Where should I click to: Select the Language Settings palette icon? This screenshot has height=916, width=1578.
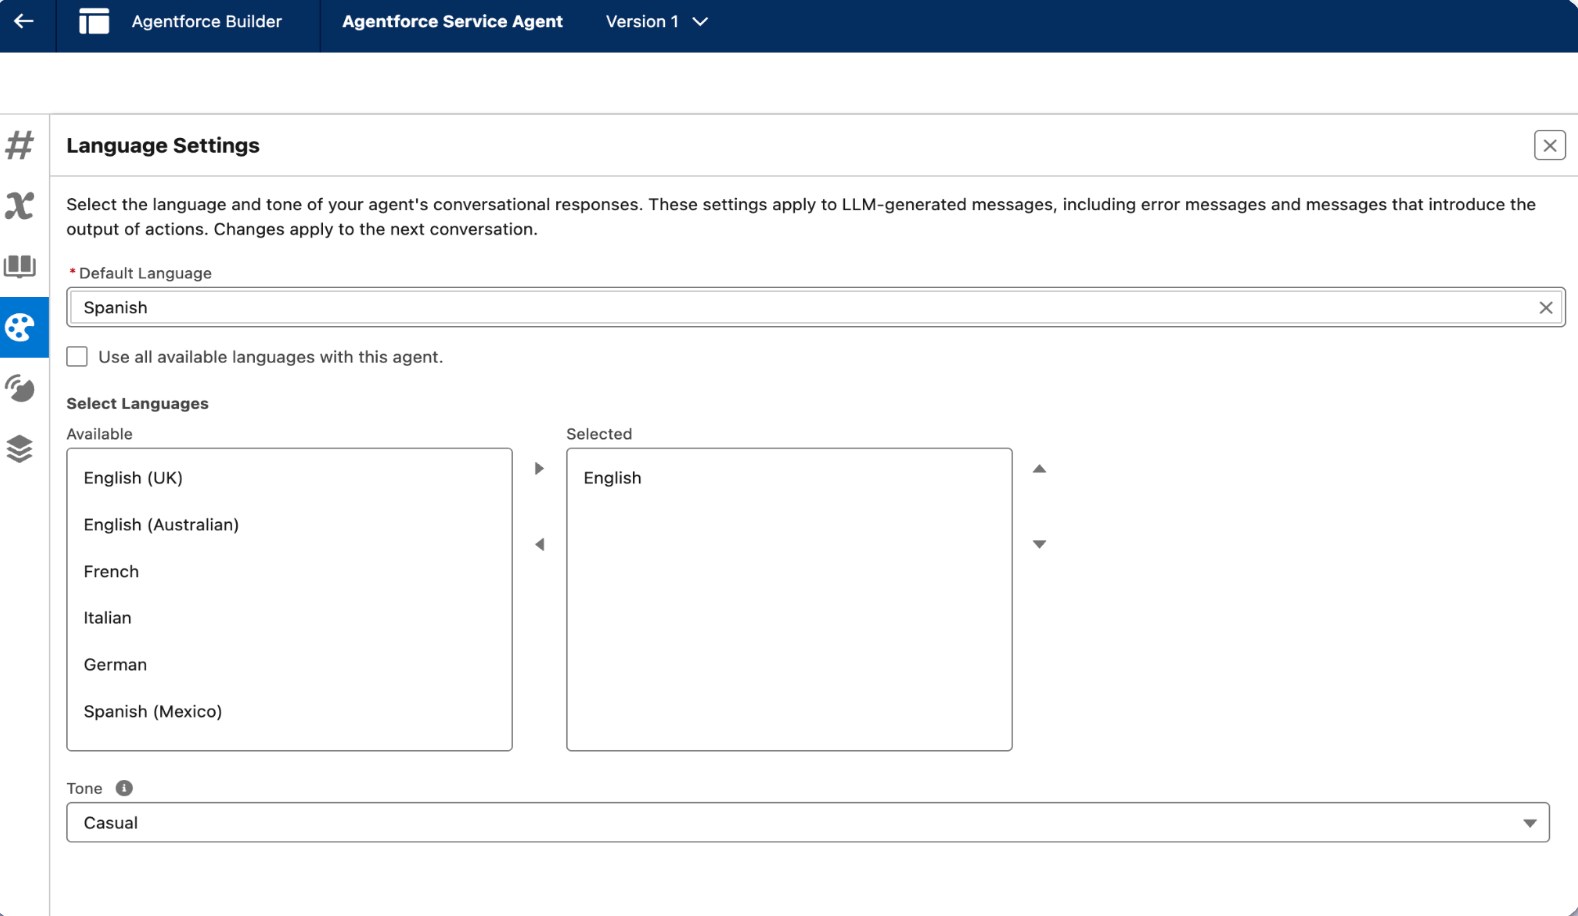tap(20, 327)
